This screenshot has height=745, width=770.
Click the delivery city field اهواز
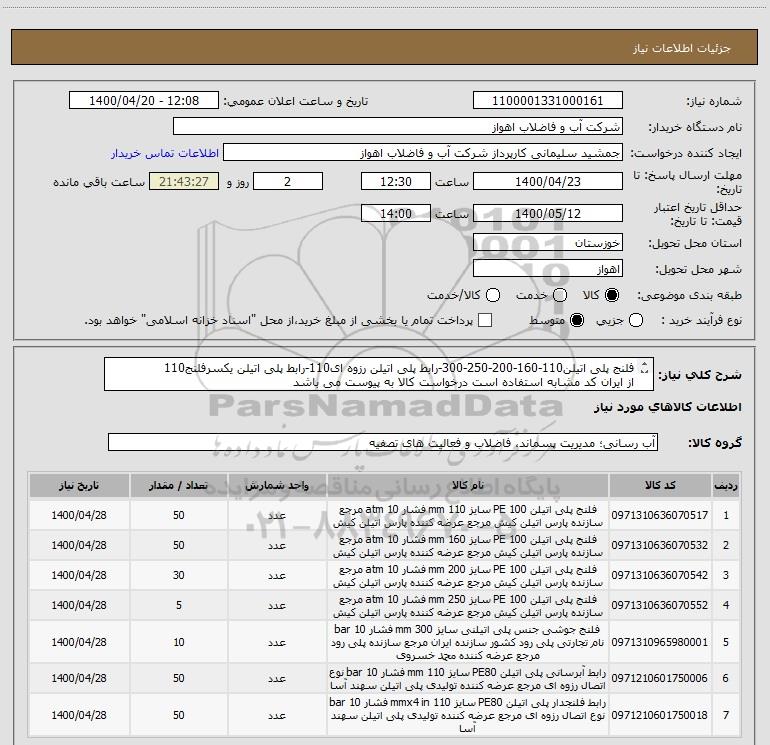548,269
